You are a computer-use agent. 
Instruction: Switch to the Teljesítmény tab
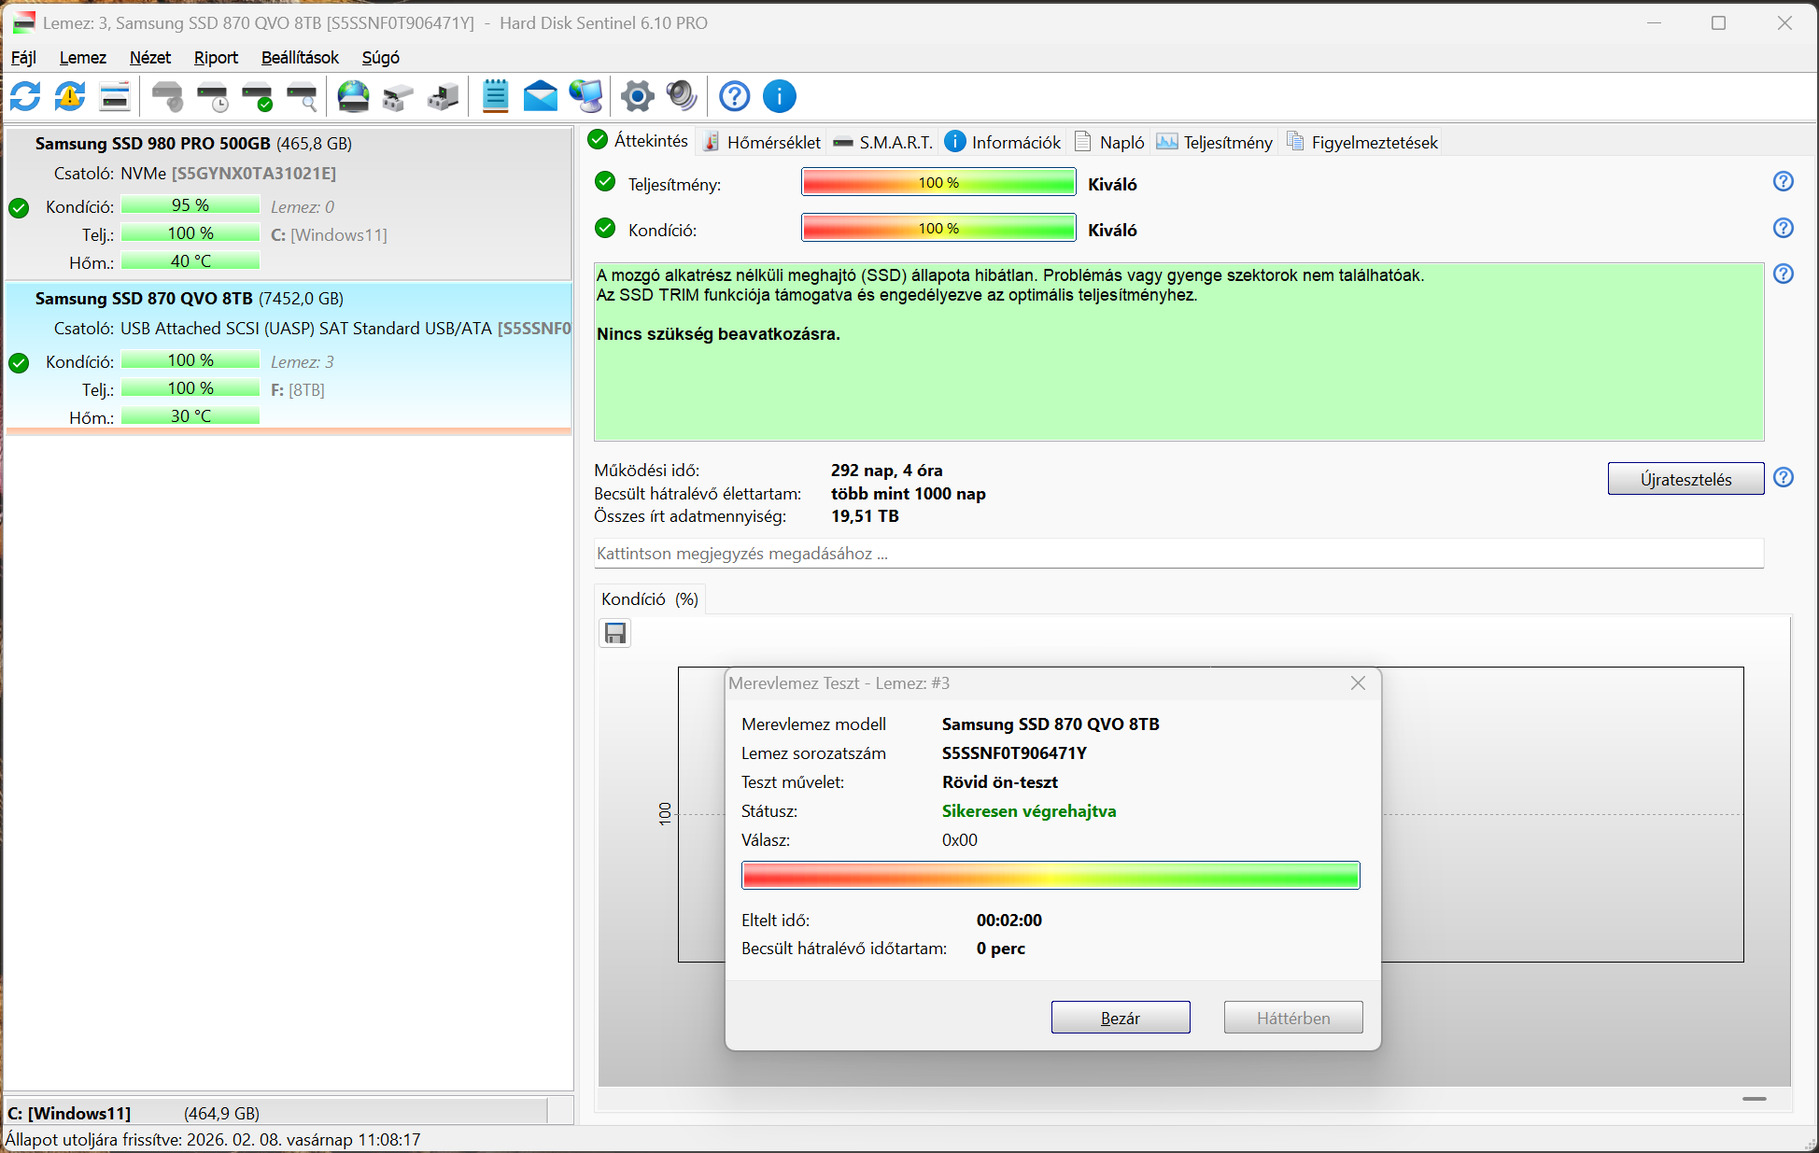point(1215,142)
